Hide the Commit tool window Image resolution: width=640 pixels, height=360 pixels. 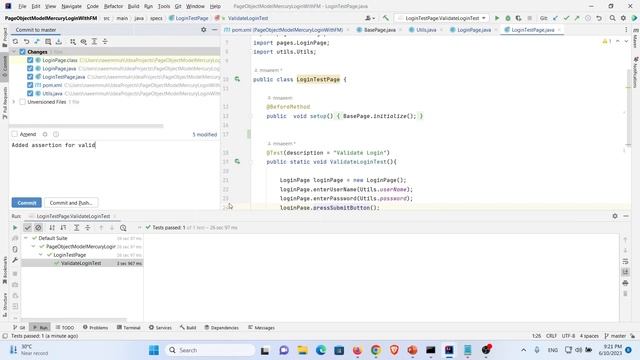tap(214, 30)
